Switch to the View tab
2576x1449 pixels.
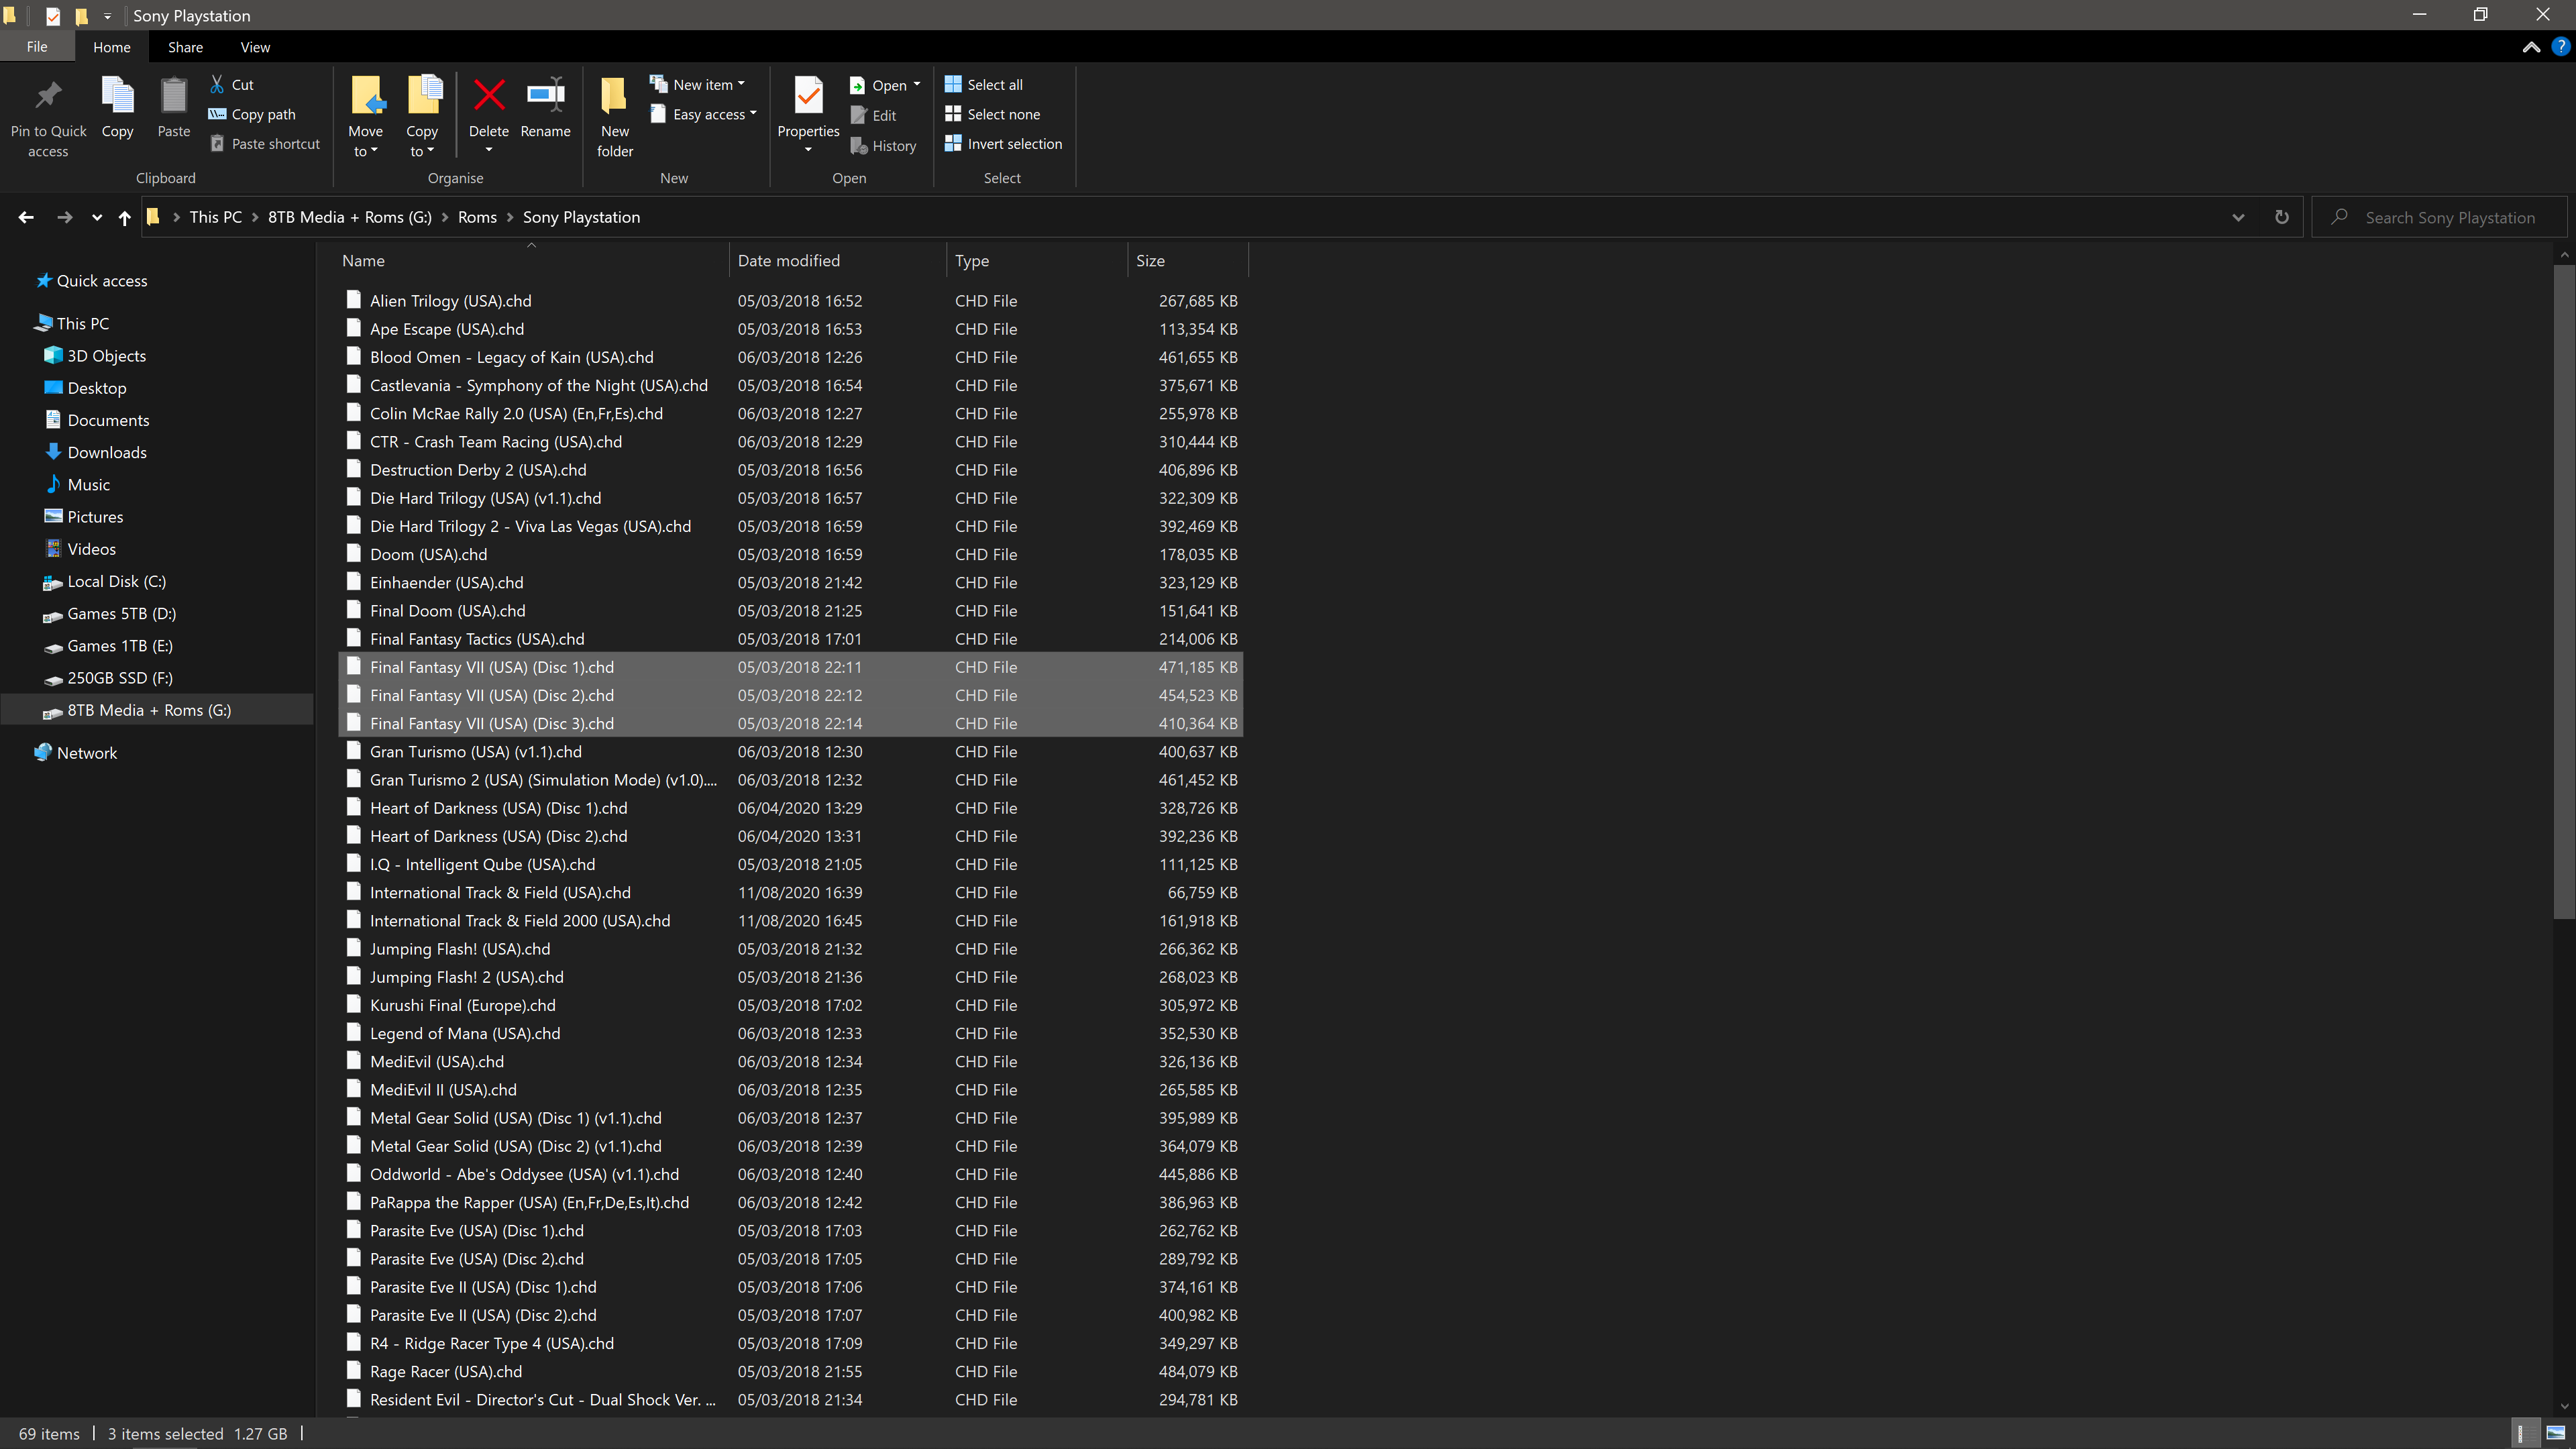pos(255,47)
